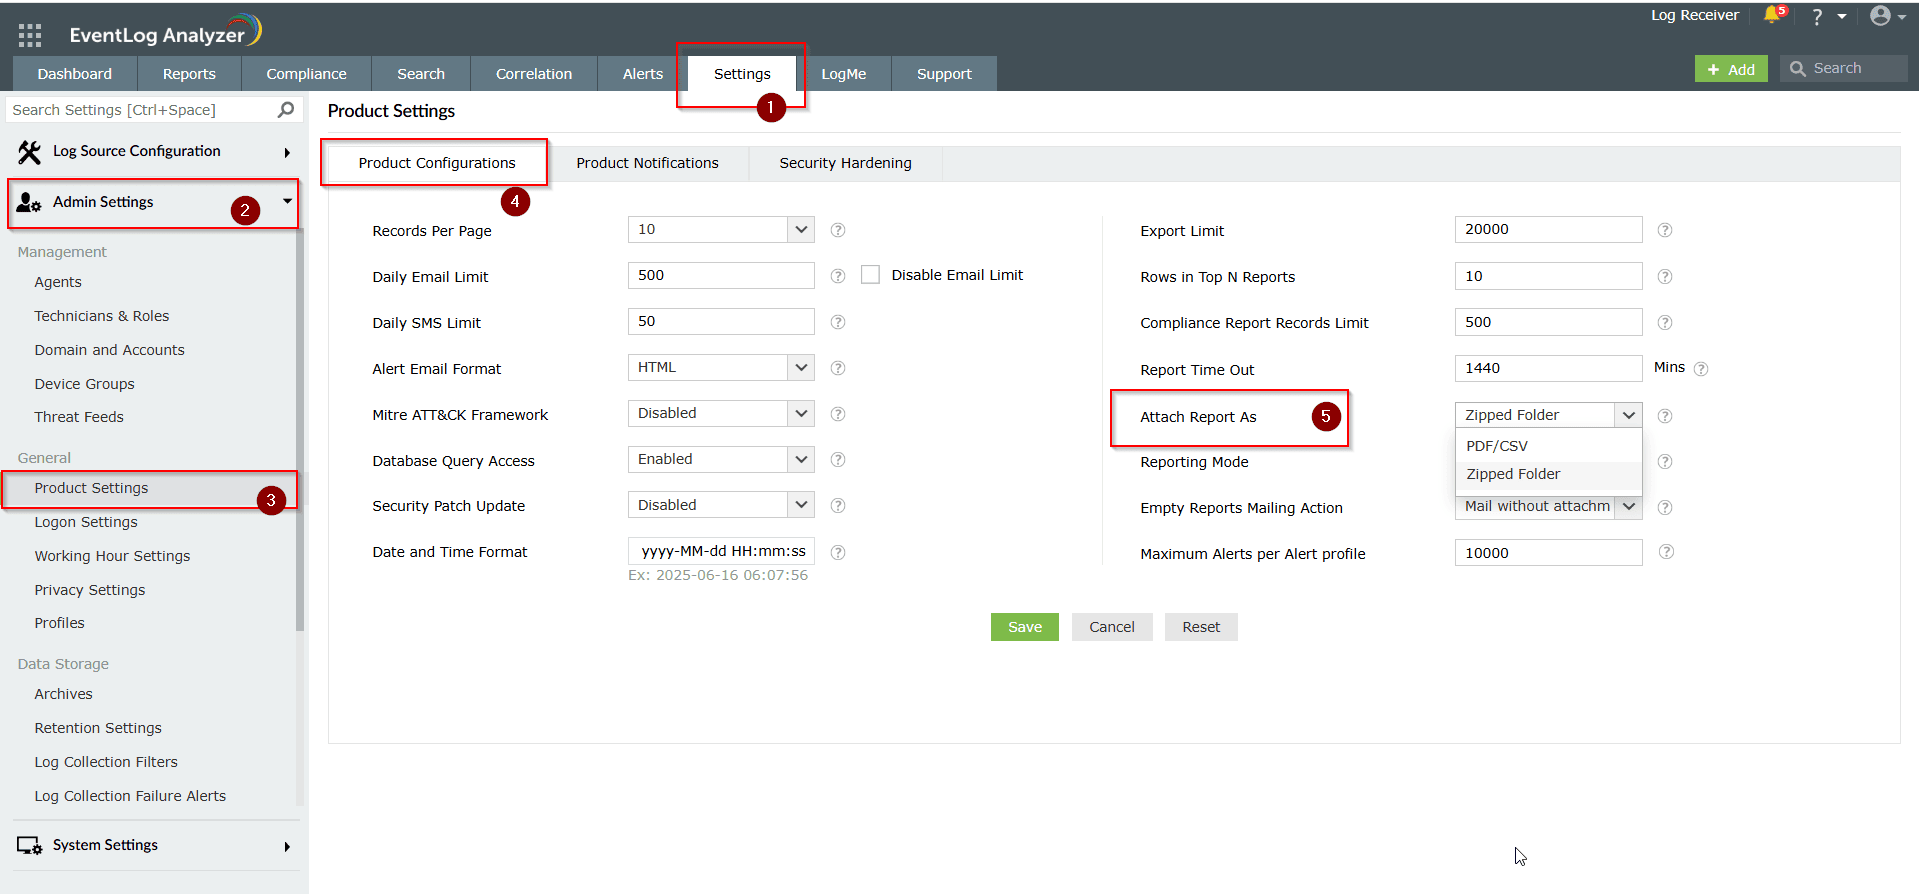Click the Date and Time Format field

pyautogui.click(x=721, y=551)
